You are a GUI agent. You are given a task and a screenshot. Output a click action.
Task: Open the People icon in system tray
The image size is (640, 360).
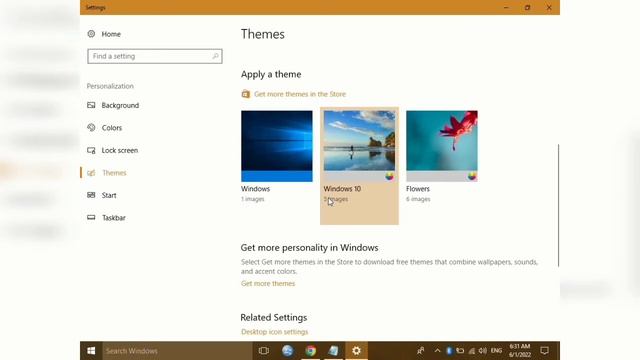420,351
